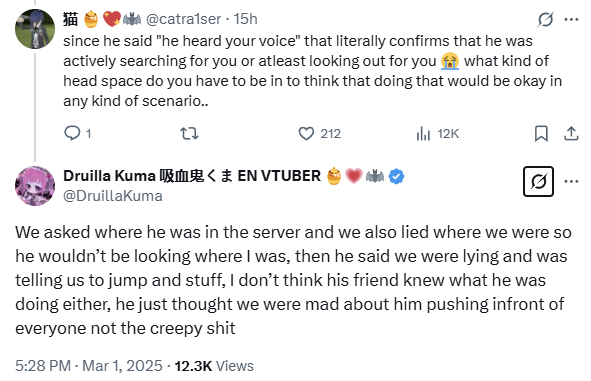Click the 猫 display name
This screenshot has width=591, height=381.
tap(70, 19)
